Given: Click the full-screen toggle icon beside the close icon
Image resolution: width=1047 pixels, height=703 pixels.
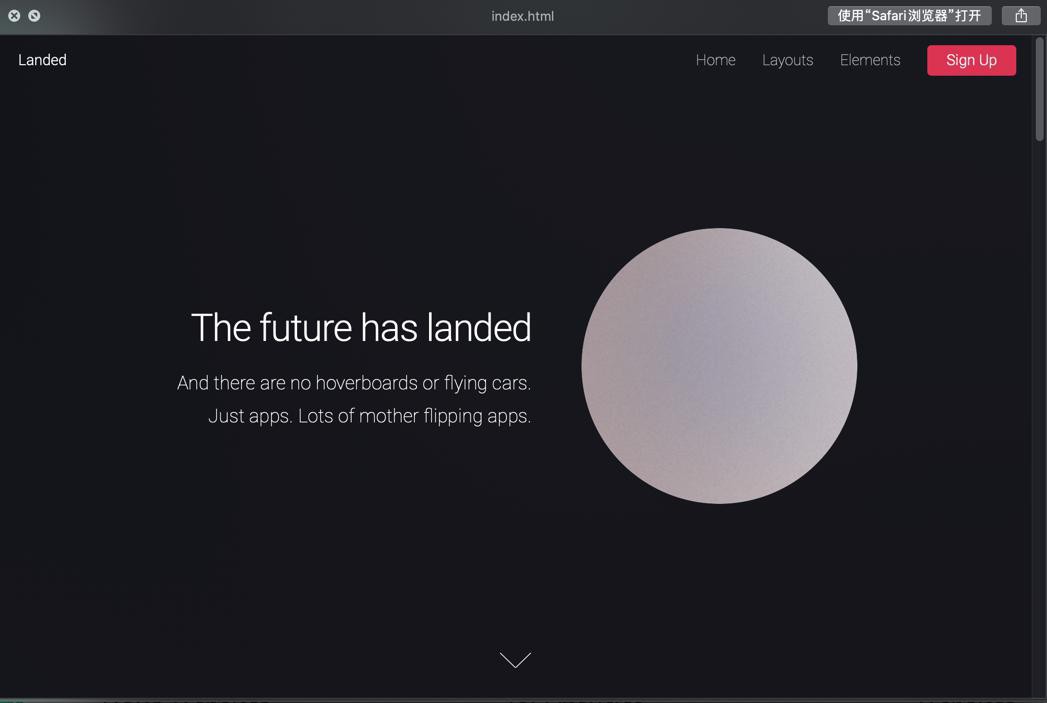Looking at the screenshot, I should (x=34, y=15).
